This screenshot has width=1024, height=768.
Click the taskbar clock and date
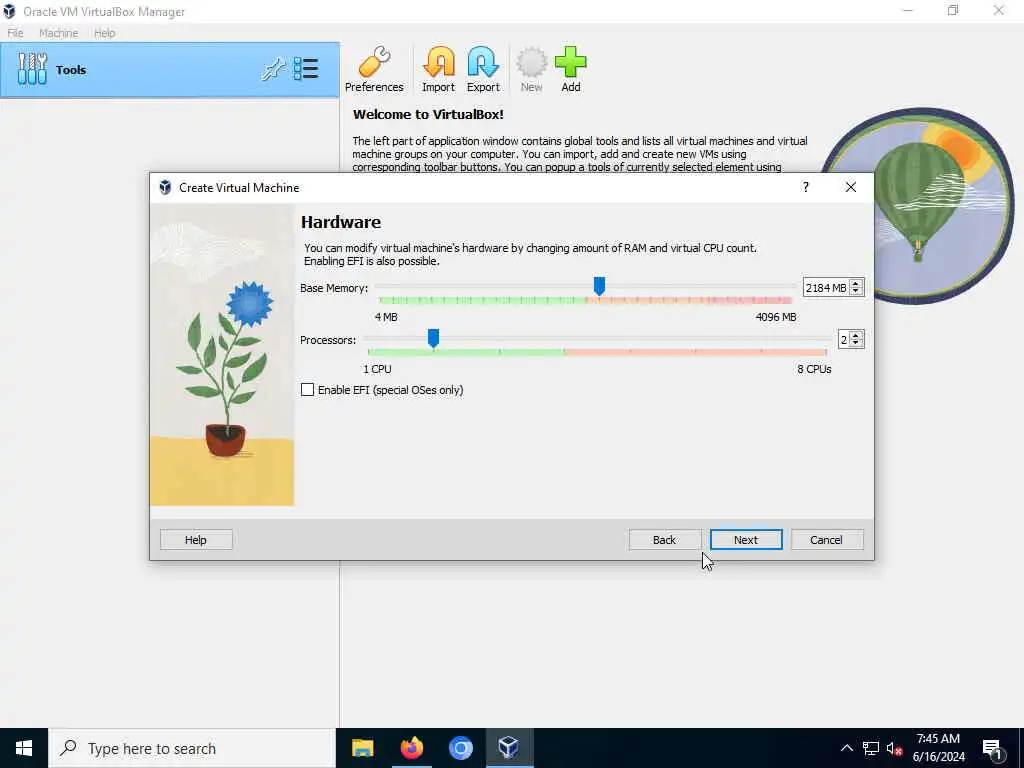(938, 748)
